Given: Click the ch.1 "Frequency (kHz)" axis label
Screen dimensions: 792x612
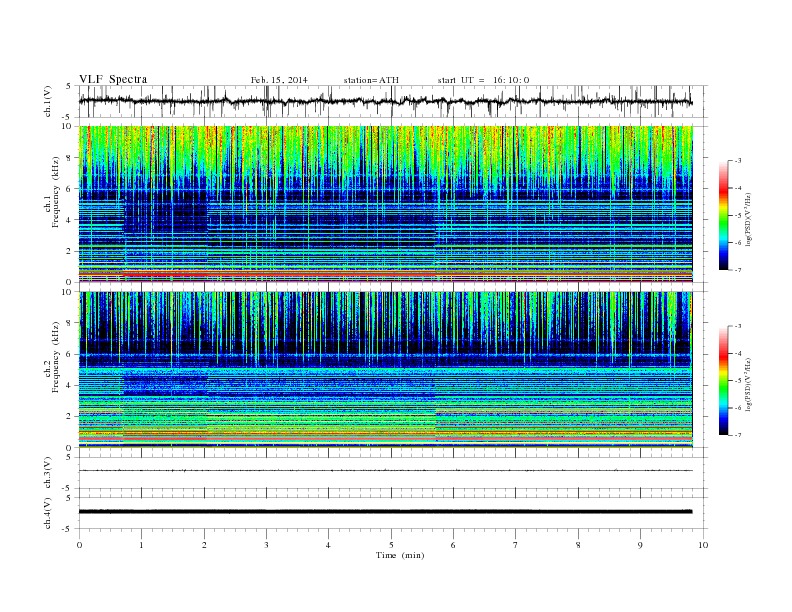Looking at the screenshot, I should coord(56,192).
